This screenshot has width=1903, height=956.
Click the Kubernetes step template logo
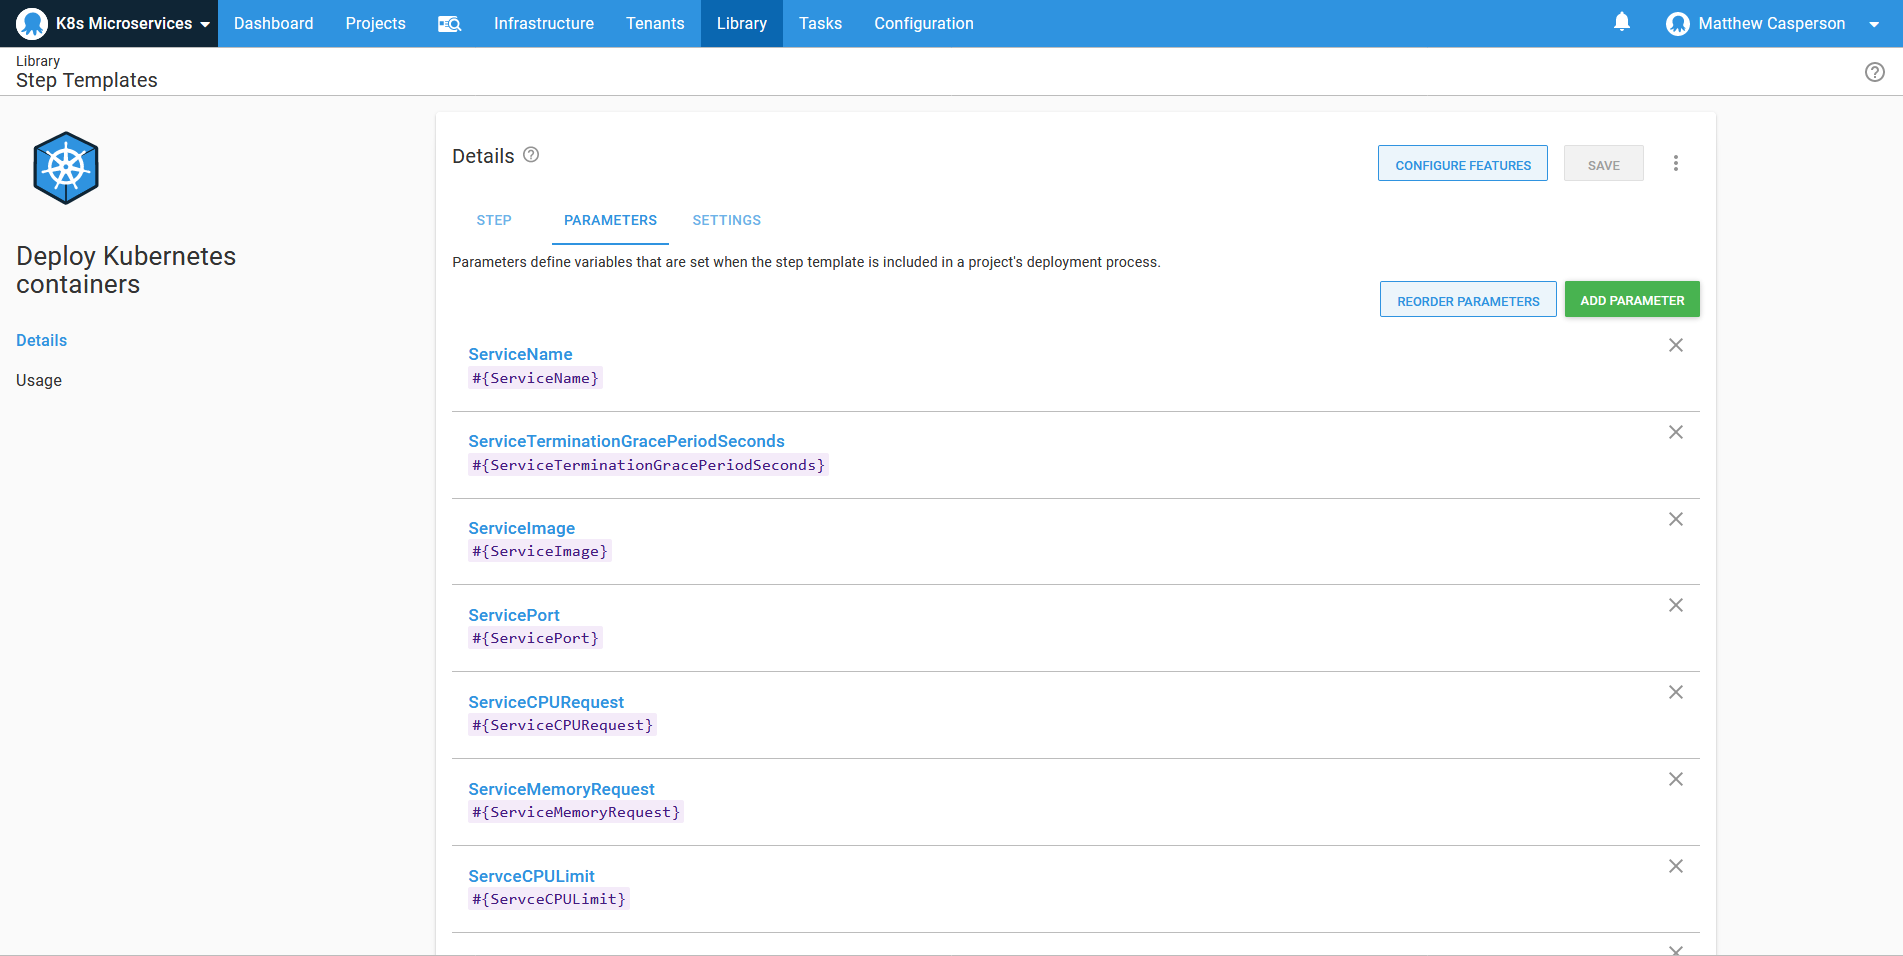[65, 167]
